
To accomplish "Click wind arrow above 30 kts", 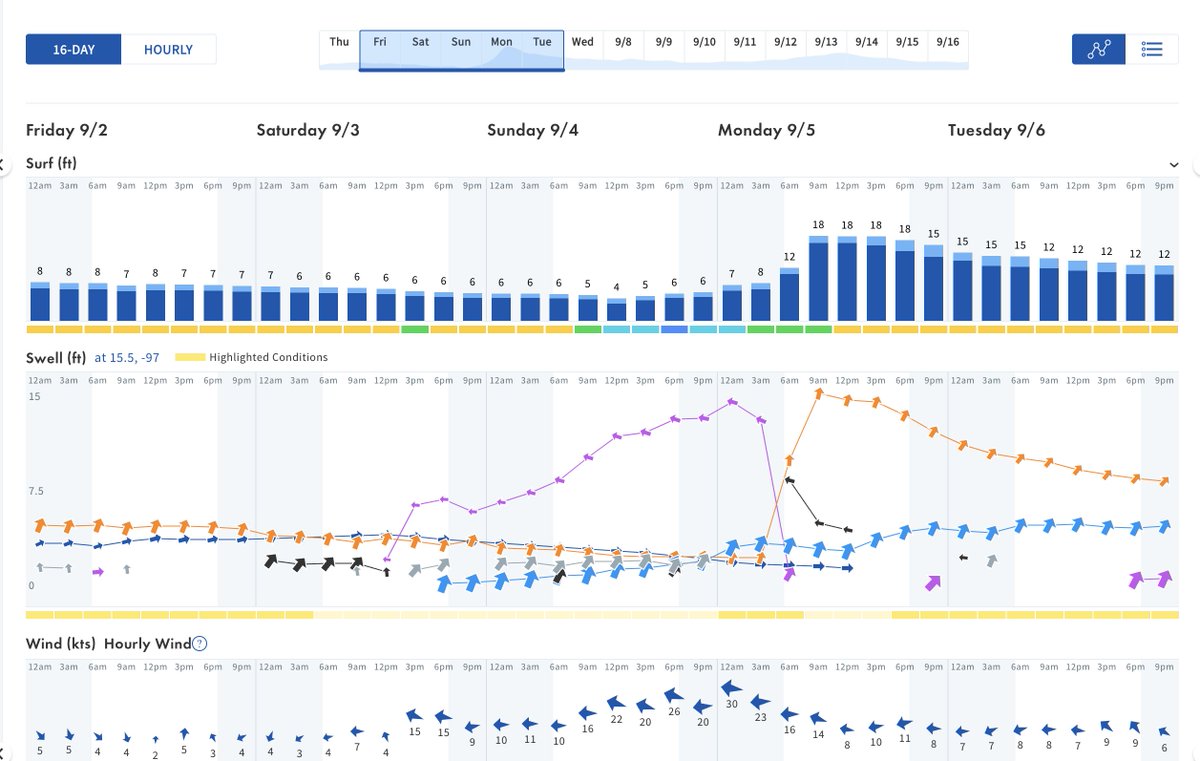I will coord(731,687).
